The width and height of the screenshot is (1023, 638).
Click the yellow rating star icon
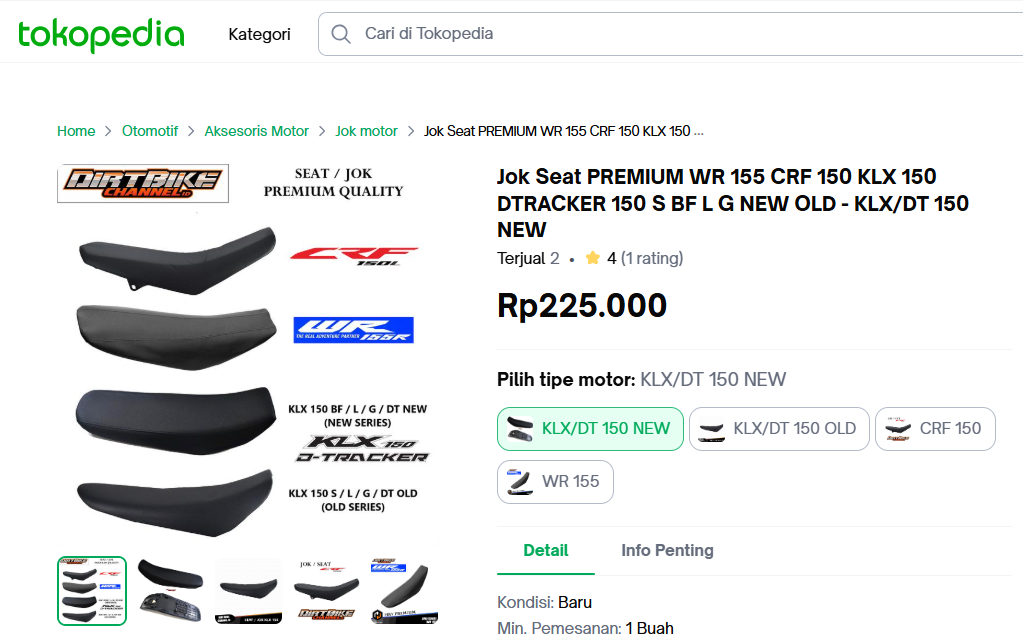coord(593,258)
